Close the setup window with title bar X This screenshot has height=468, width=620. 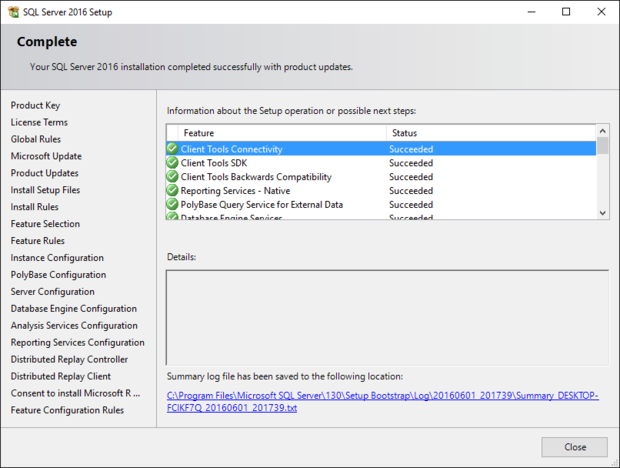point(601,12)
